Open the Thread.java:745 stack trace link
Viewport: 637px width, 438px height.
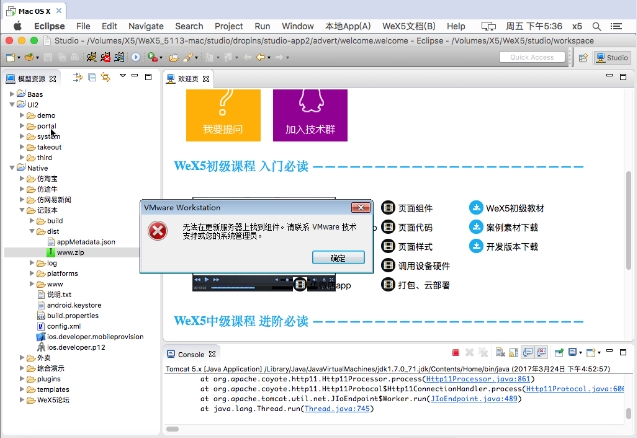coord(337,408)
